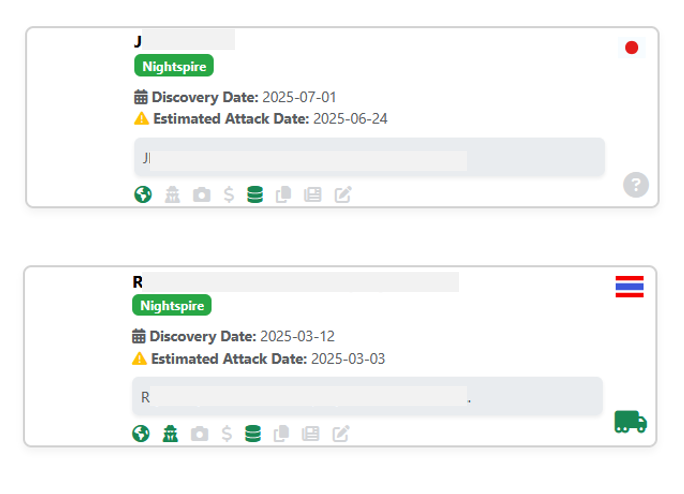
Task: Select the green government building icon, second card
Action: click(x=170, y=434)
